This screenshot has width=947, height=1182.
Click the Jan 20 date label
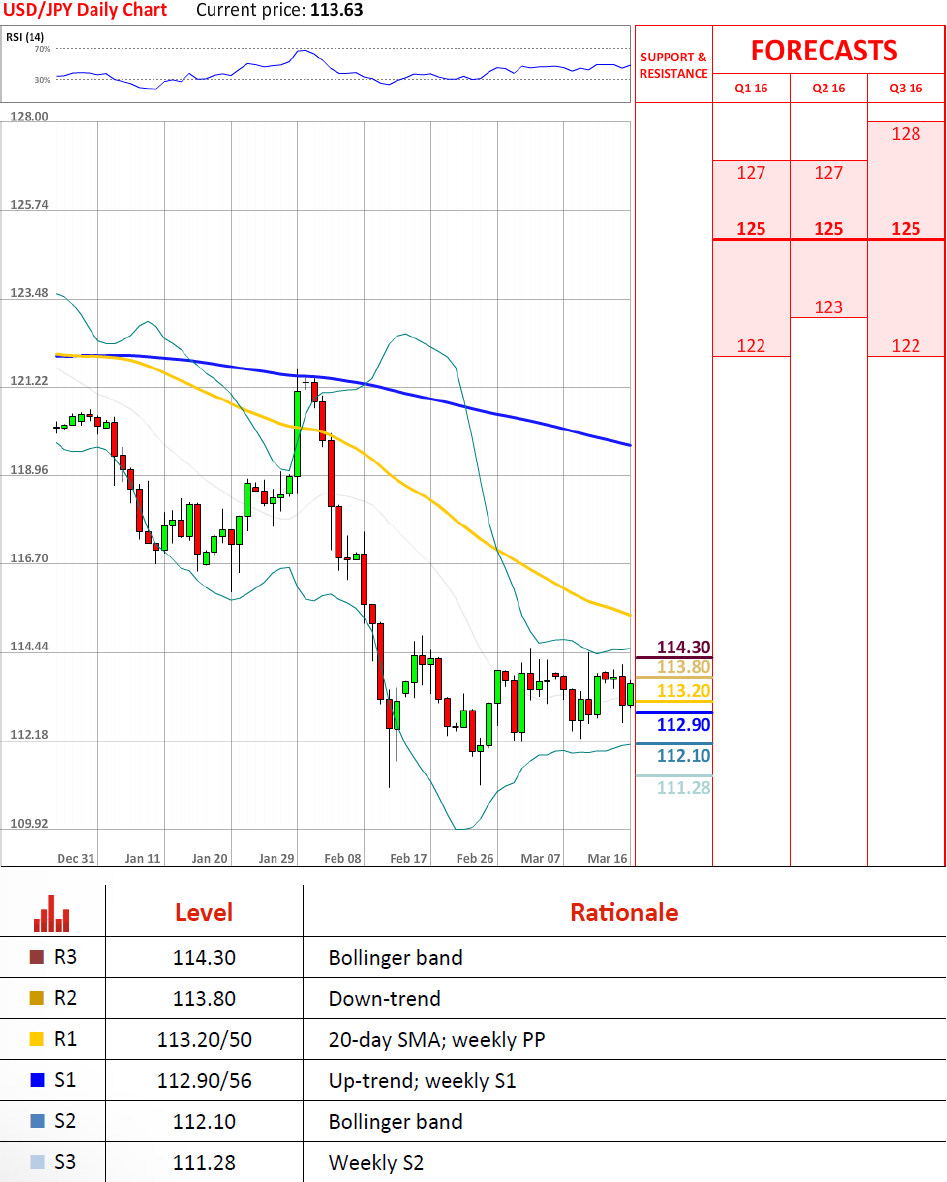tap(210, 859)
